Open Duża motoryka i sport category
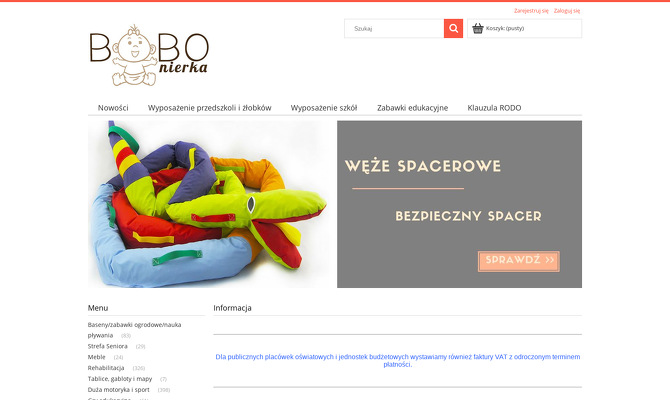 click(118, 390)
